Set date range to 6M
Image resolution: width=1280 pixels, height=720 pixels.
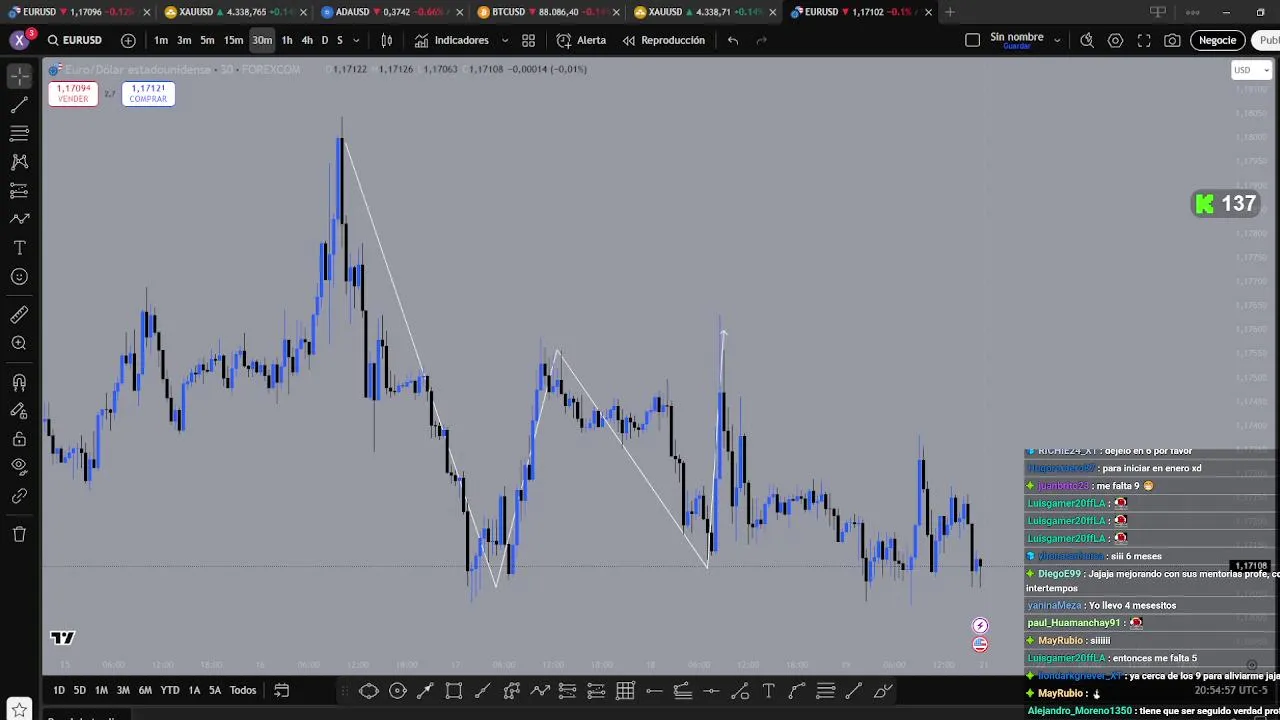tap(145, 690)
